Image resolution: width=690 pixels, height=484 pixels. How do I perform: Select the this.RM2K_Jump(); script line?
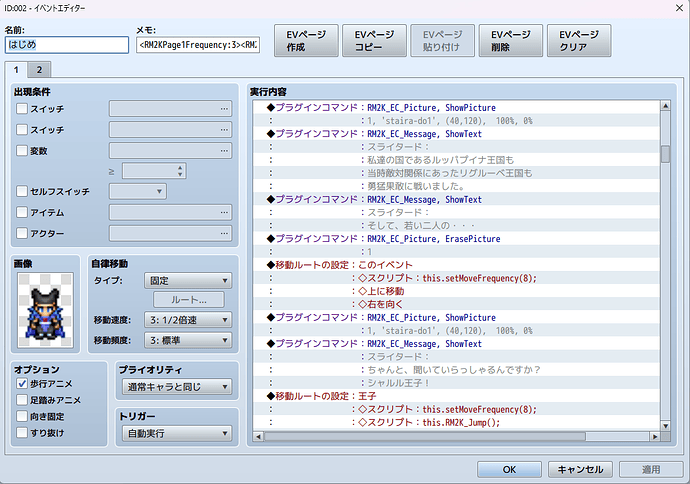click(x=456, y=422)
